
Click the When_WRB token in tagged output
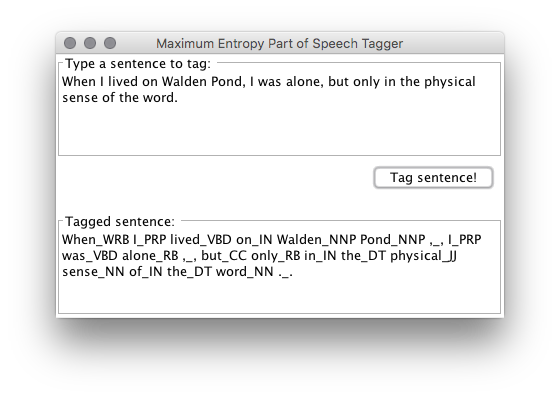[96, 239]
